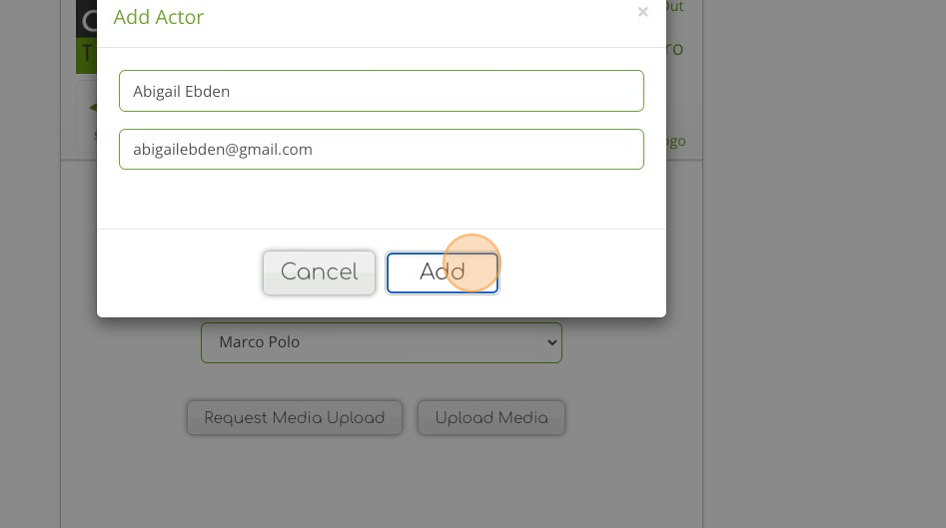This screenshot has height=528, width=946.
Task: Click the green "ro" text at right
Action: pyautogui.click(x=674, y=49)
